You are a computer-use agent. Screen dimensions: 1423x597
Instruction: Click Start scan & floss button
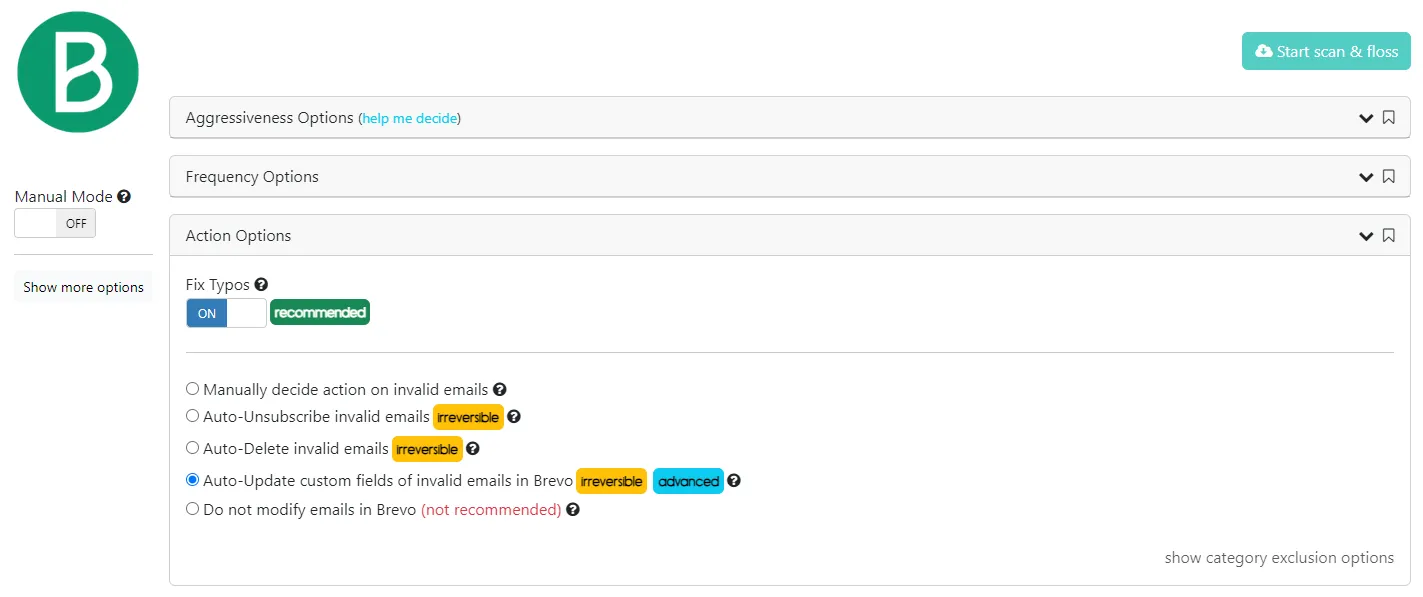(x=1326, y=51)
